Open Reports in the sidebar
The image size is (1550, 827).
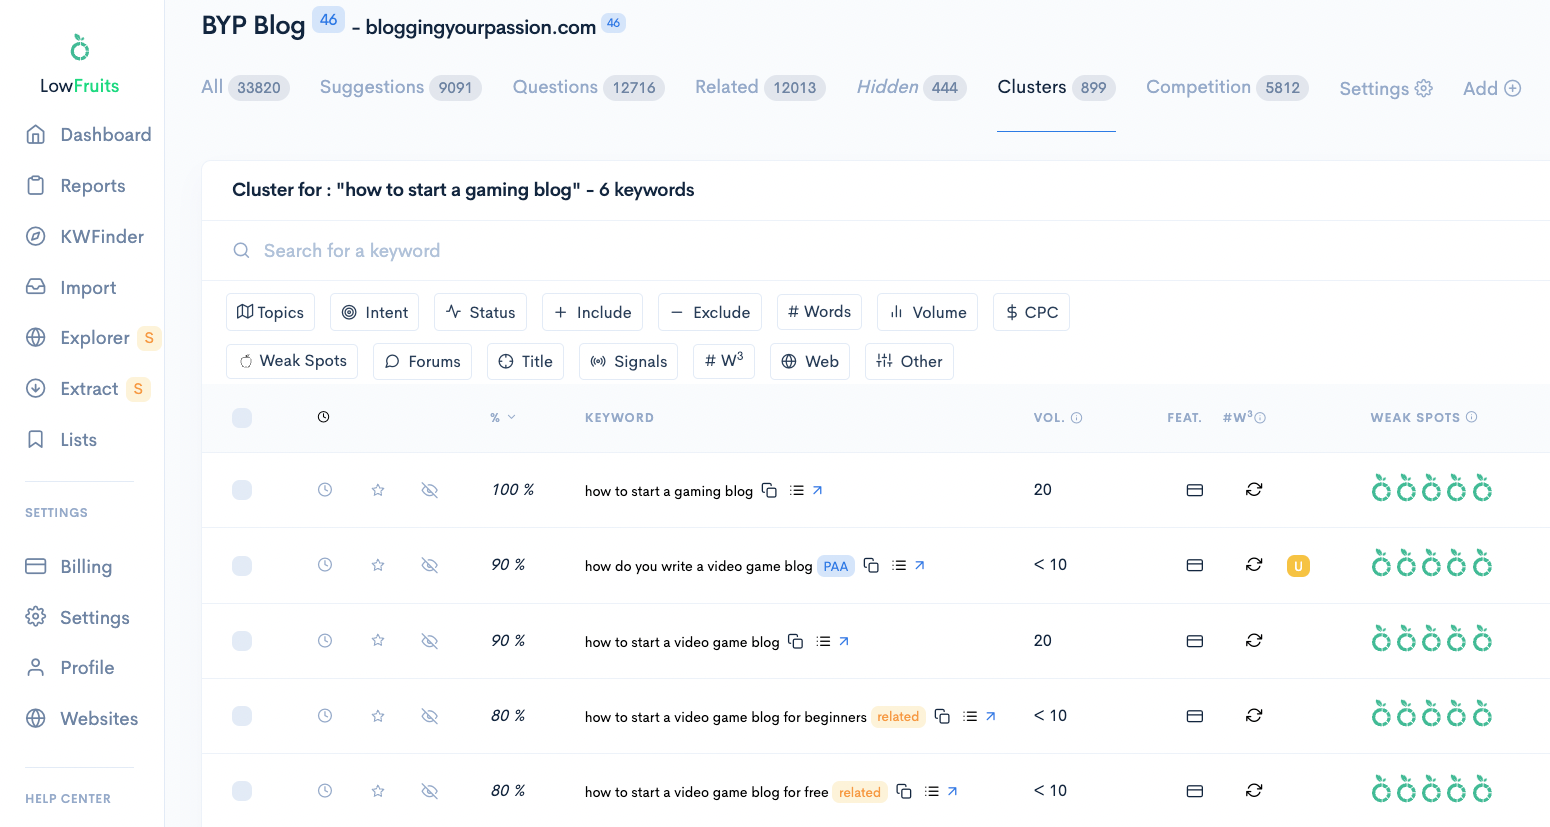76,186
